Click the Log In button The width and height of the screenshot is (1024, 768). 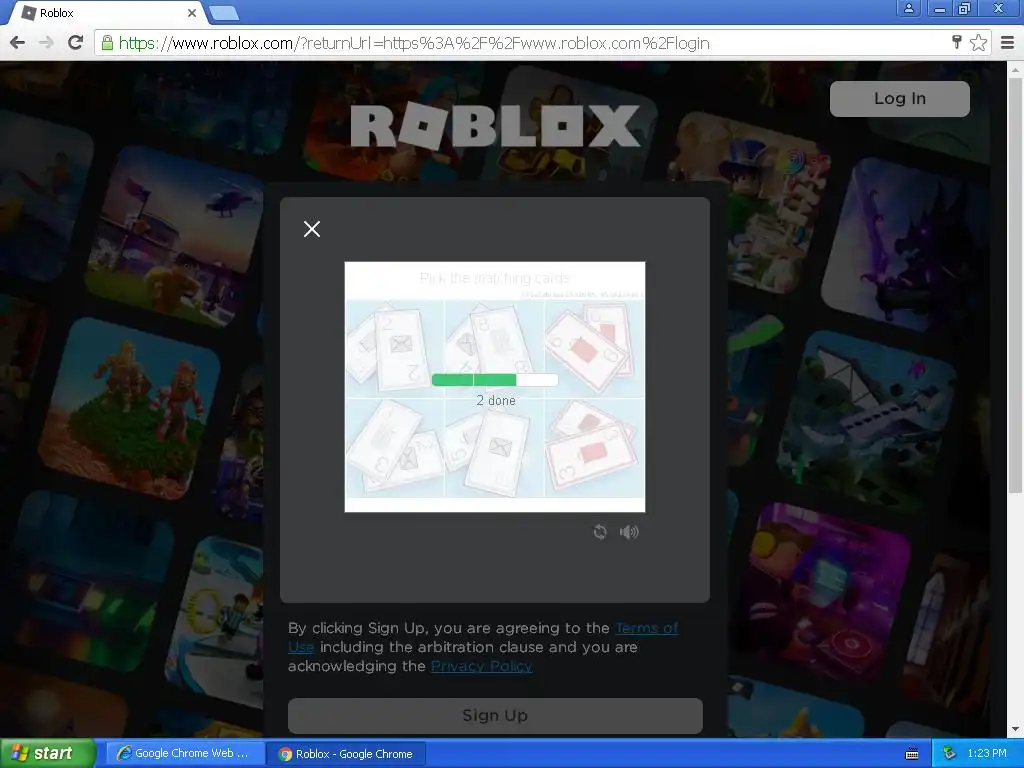pyautogui.click(x=899, y=99)
